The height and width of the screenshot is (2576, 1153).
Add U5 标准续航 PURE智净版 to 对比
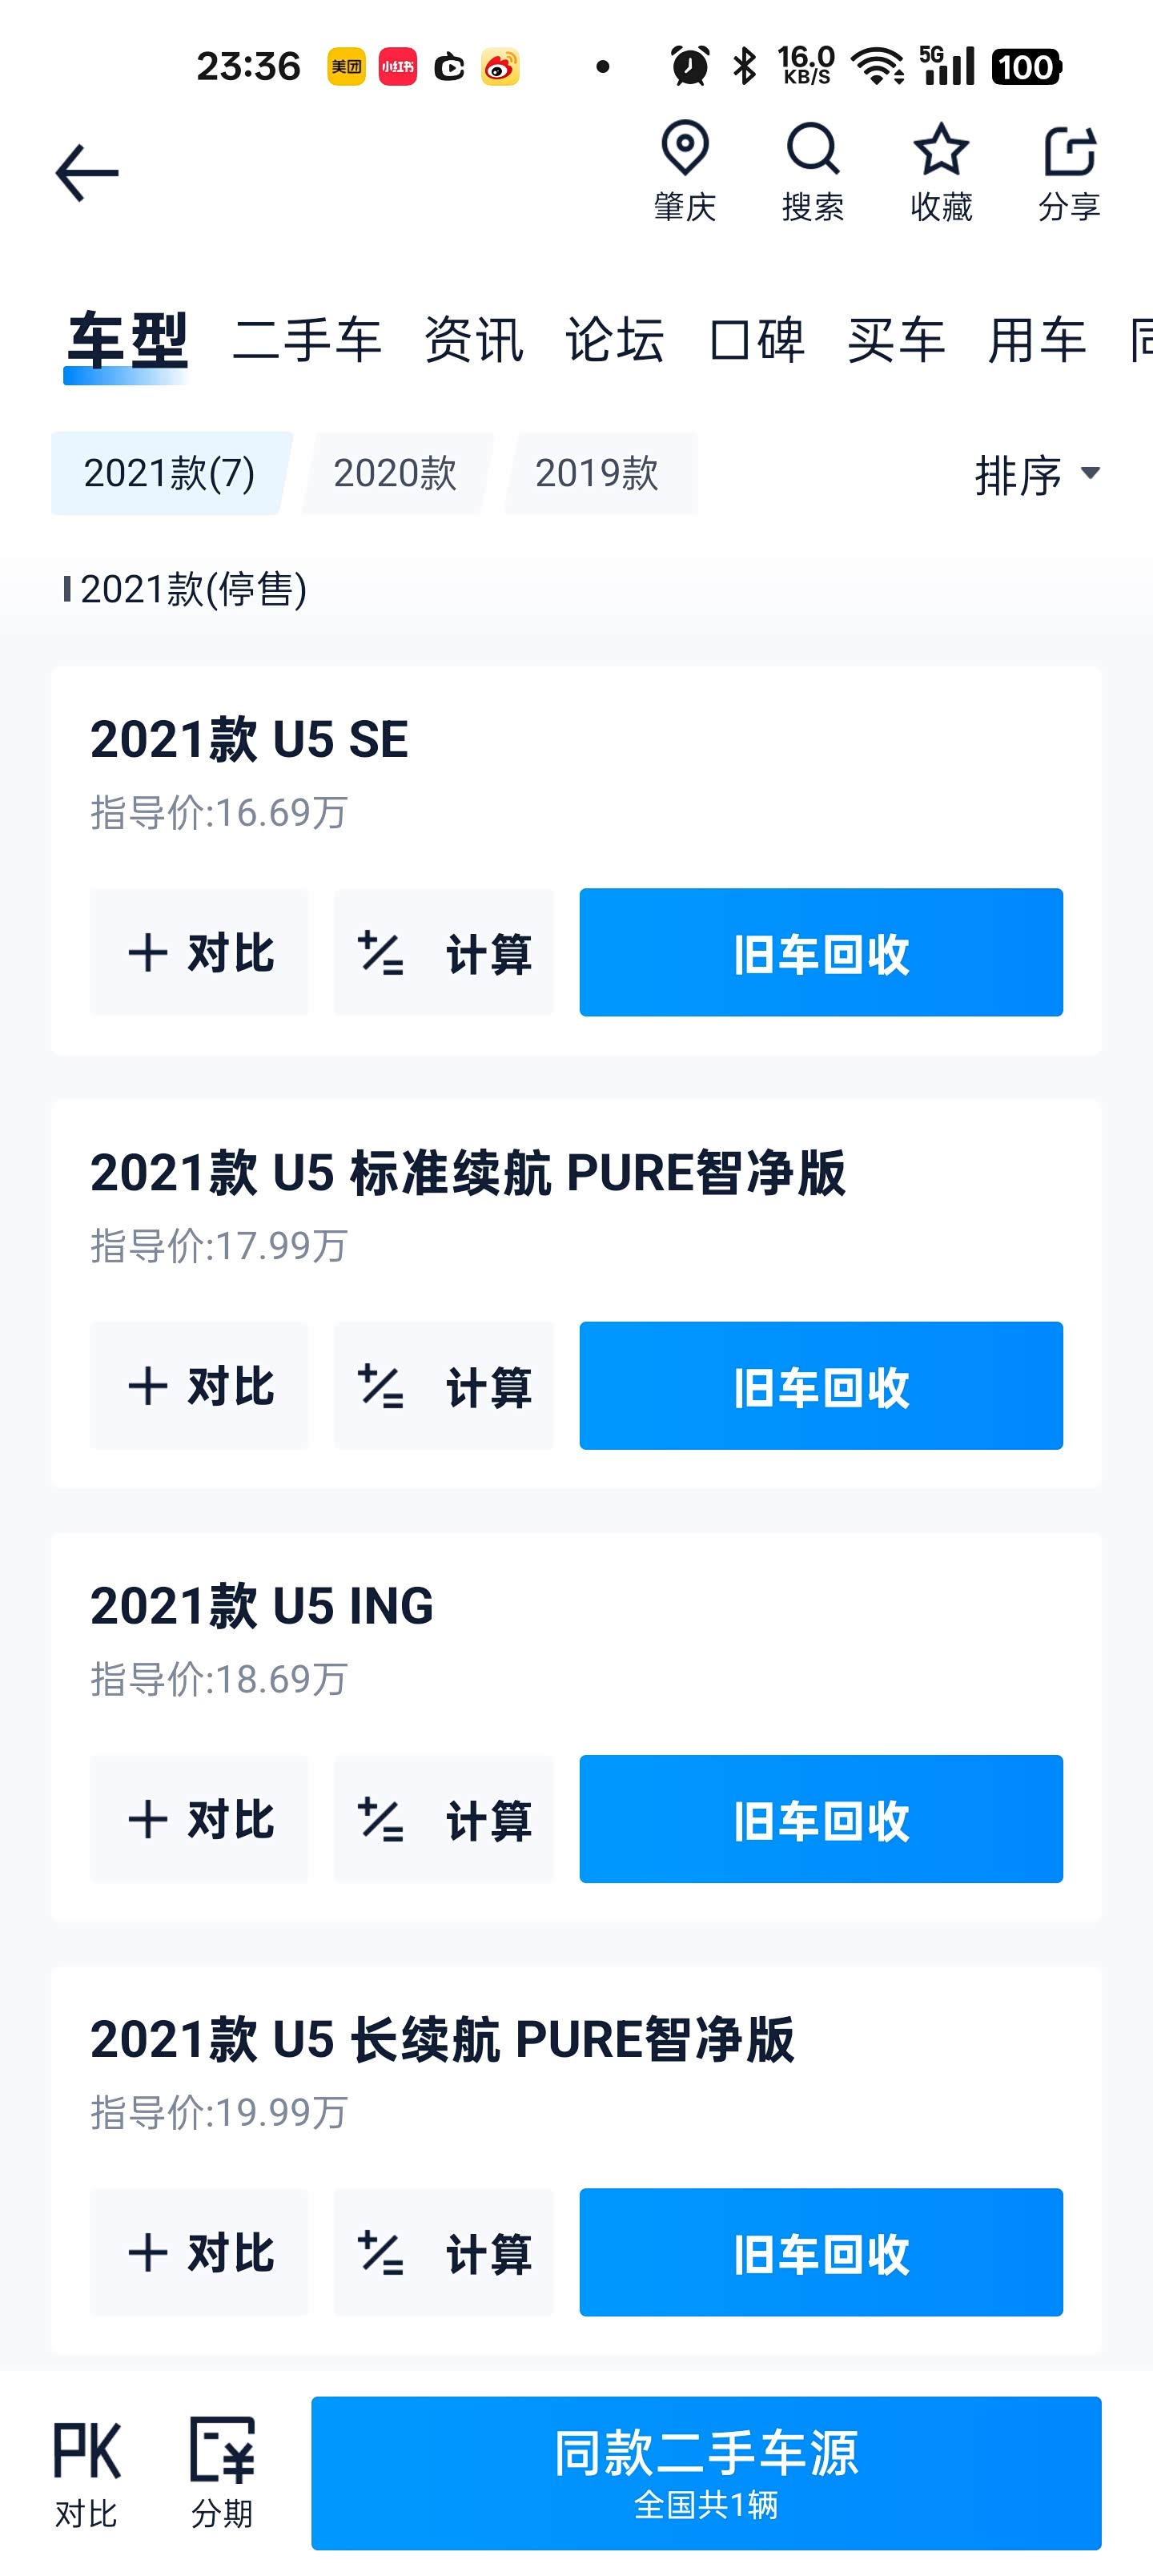point(200,1386)
